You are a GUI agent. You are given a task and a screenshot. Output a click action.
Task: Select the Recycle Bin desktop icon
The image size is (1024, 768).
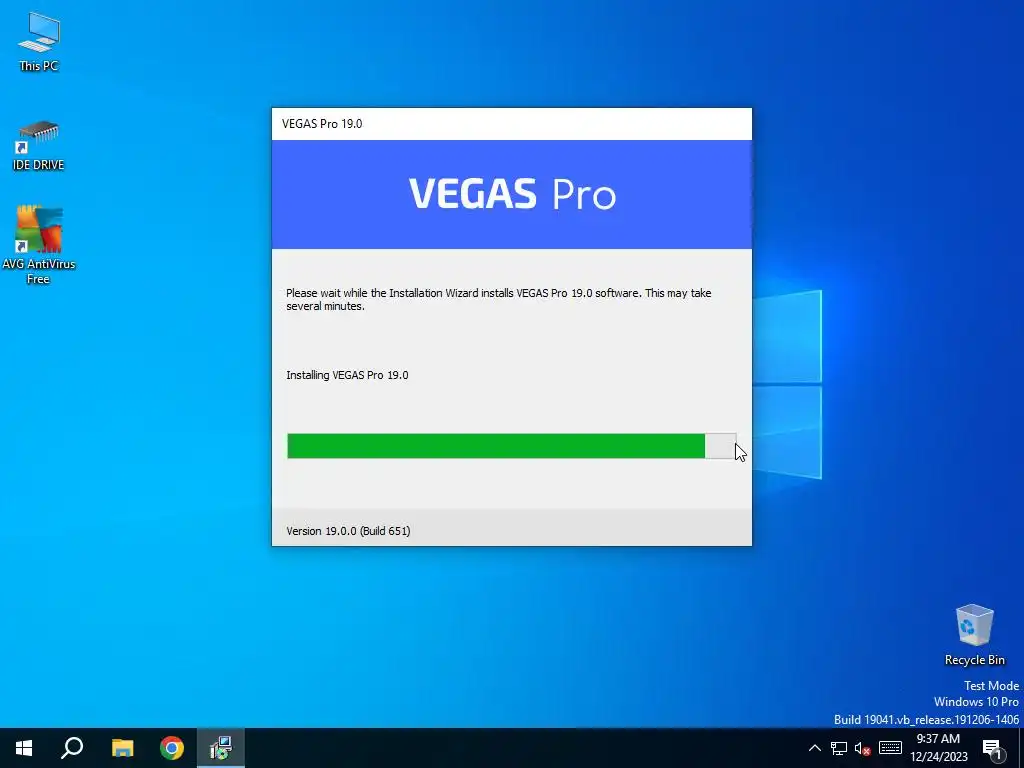[x=974, y=635]
